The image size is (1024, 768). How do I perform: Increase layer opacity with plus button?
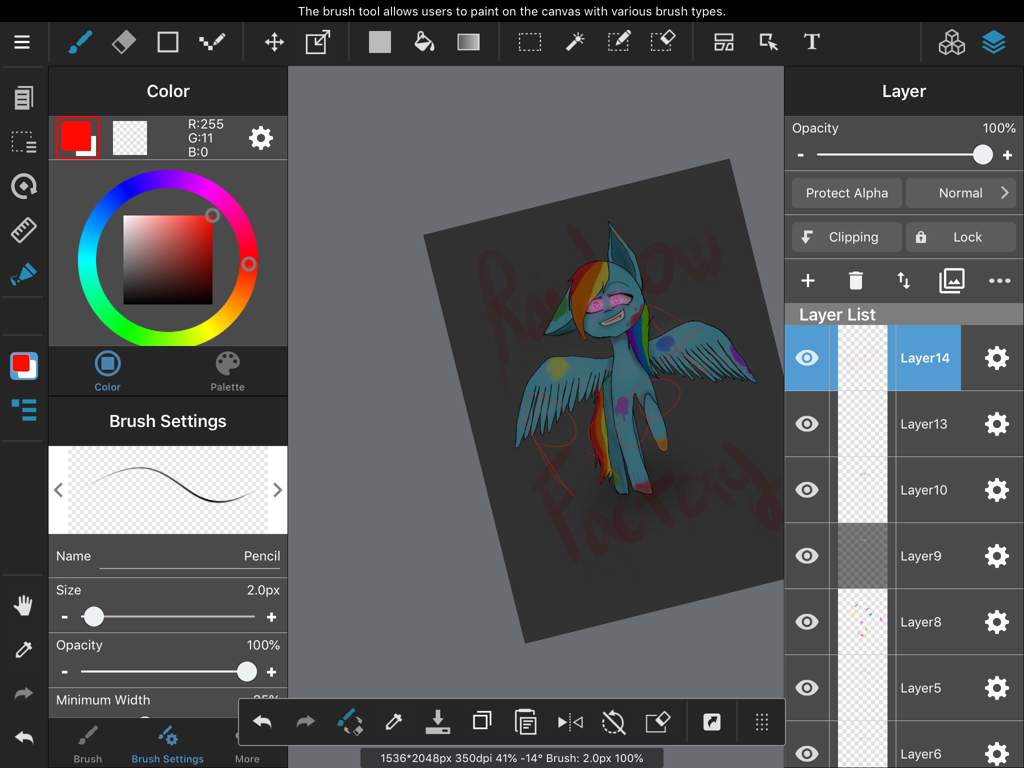1008,155
